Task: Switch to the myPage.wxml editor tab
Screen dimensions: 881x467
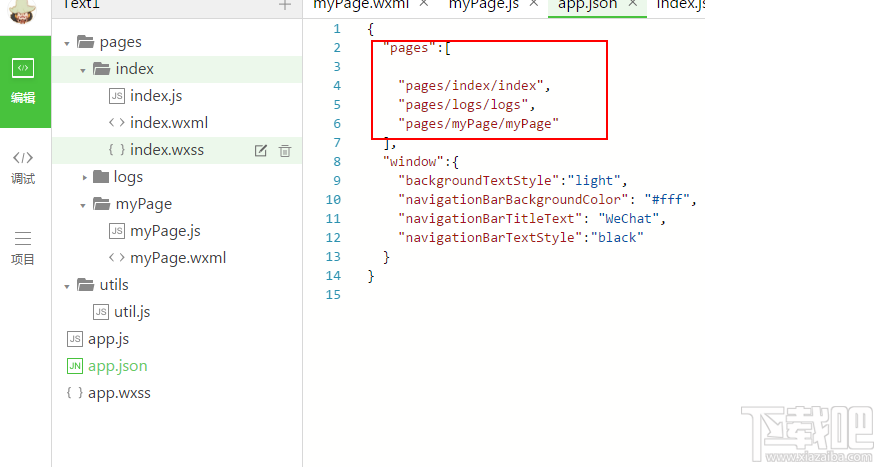Action: 361,4
